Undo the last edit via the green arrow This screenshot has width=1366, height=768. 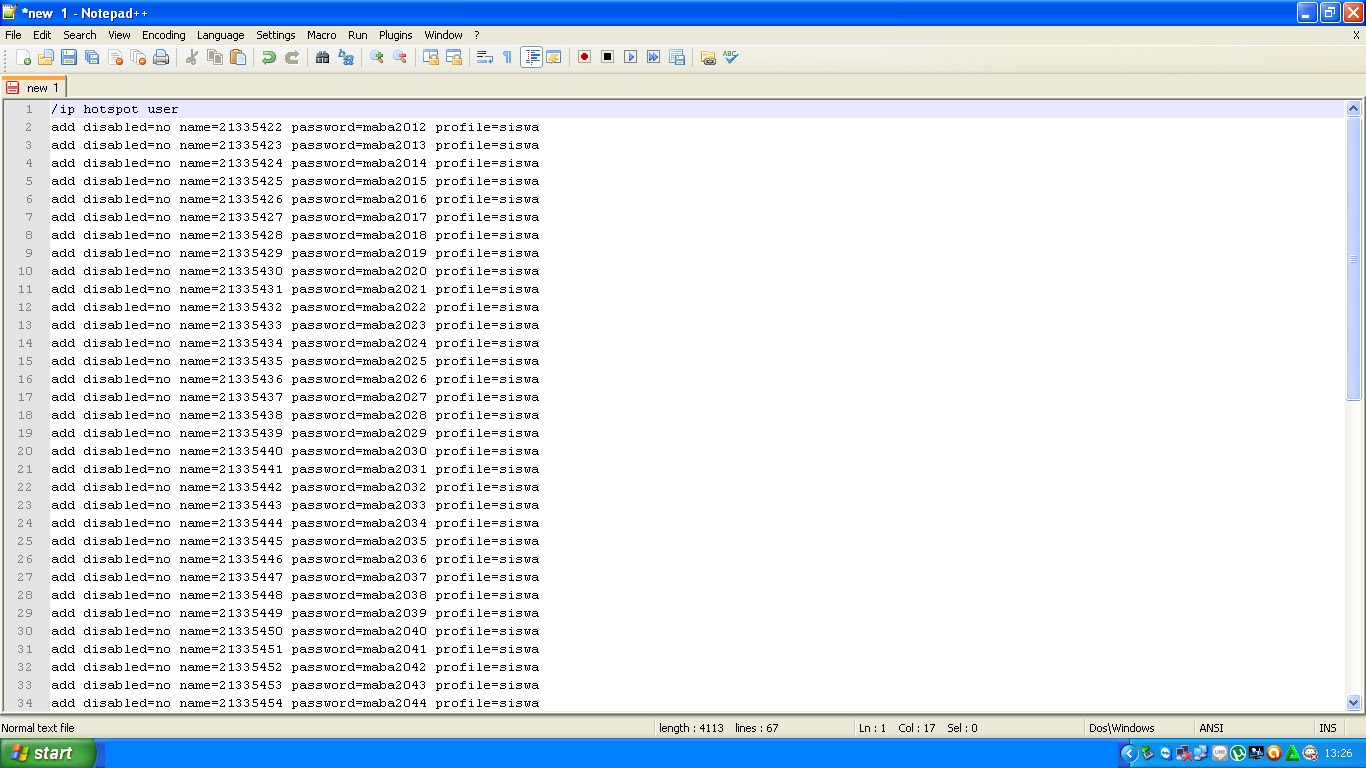tap(268, 58)
